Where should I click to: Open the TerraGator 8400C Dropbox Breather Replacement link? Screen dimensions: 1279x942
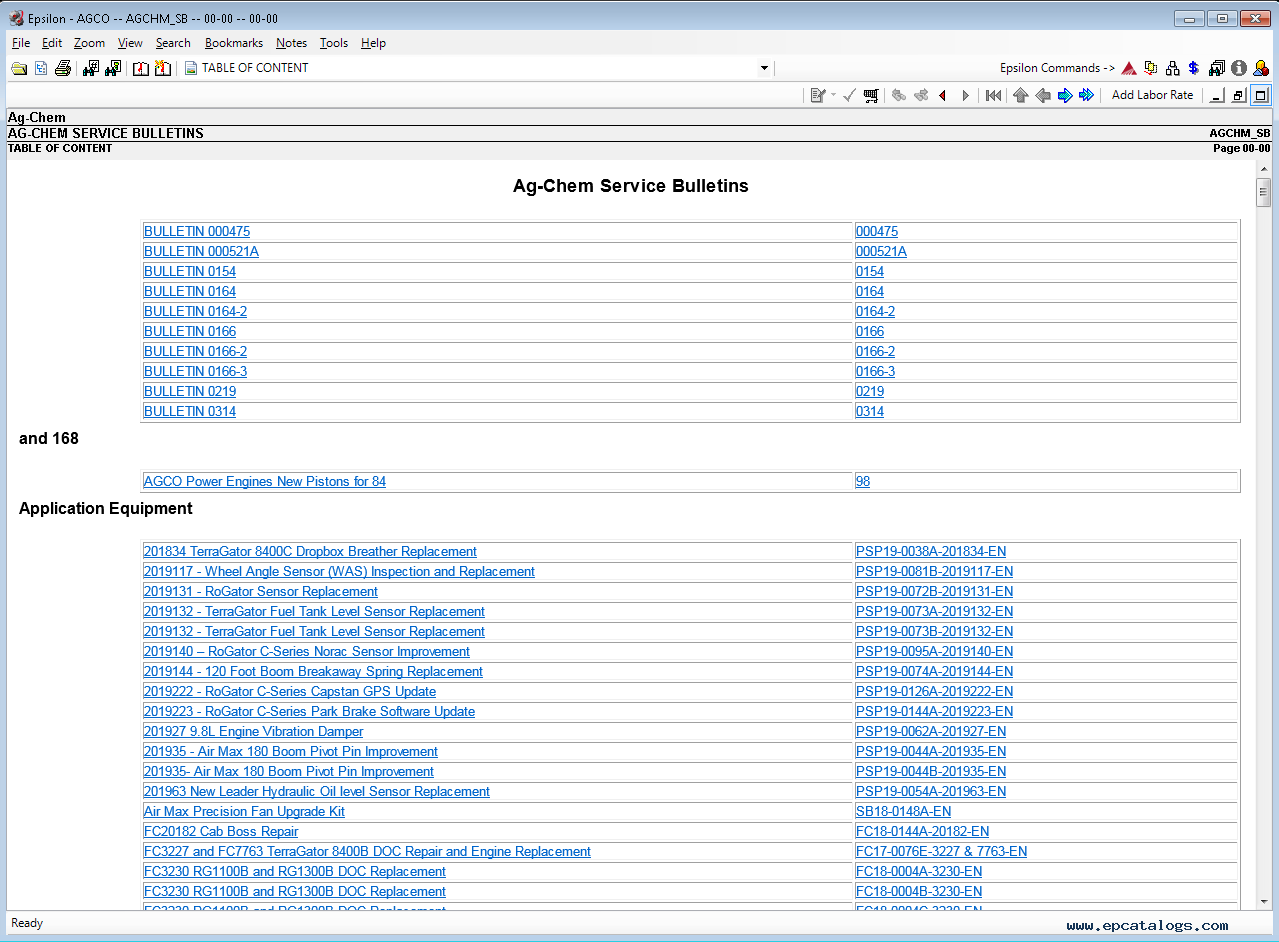click(x=310, y=551)
